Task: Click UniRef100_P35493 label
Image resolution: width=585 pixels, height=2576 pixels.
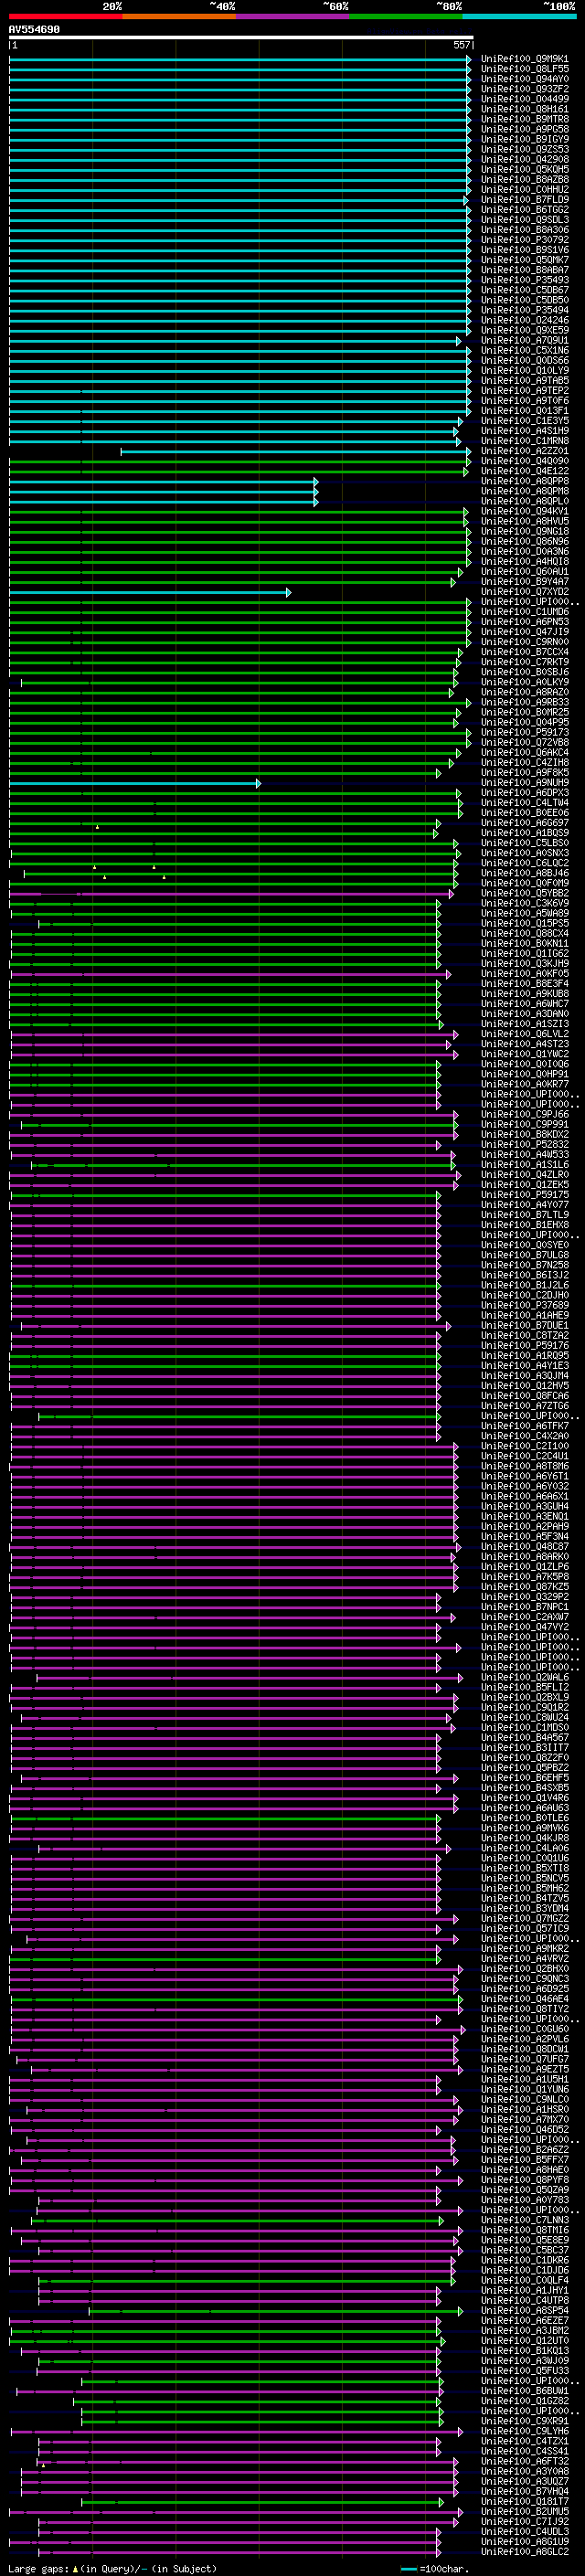Action: point(524,280)
